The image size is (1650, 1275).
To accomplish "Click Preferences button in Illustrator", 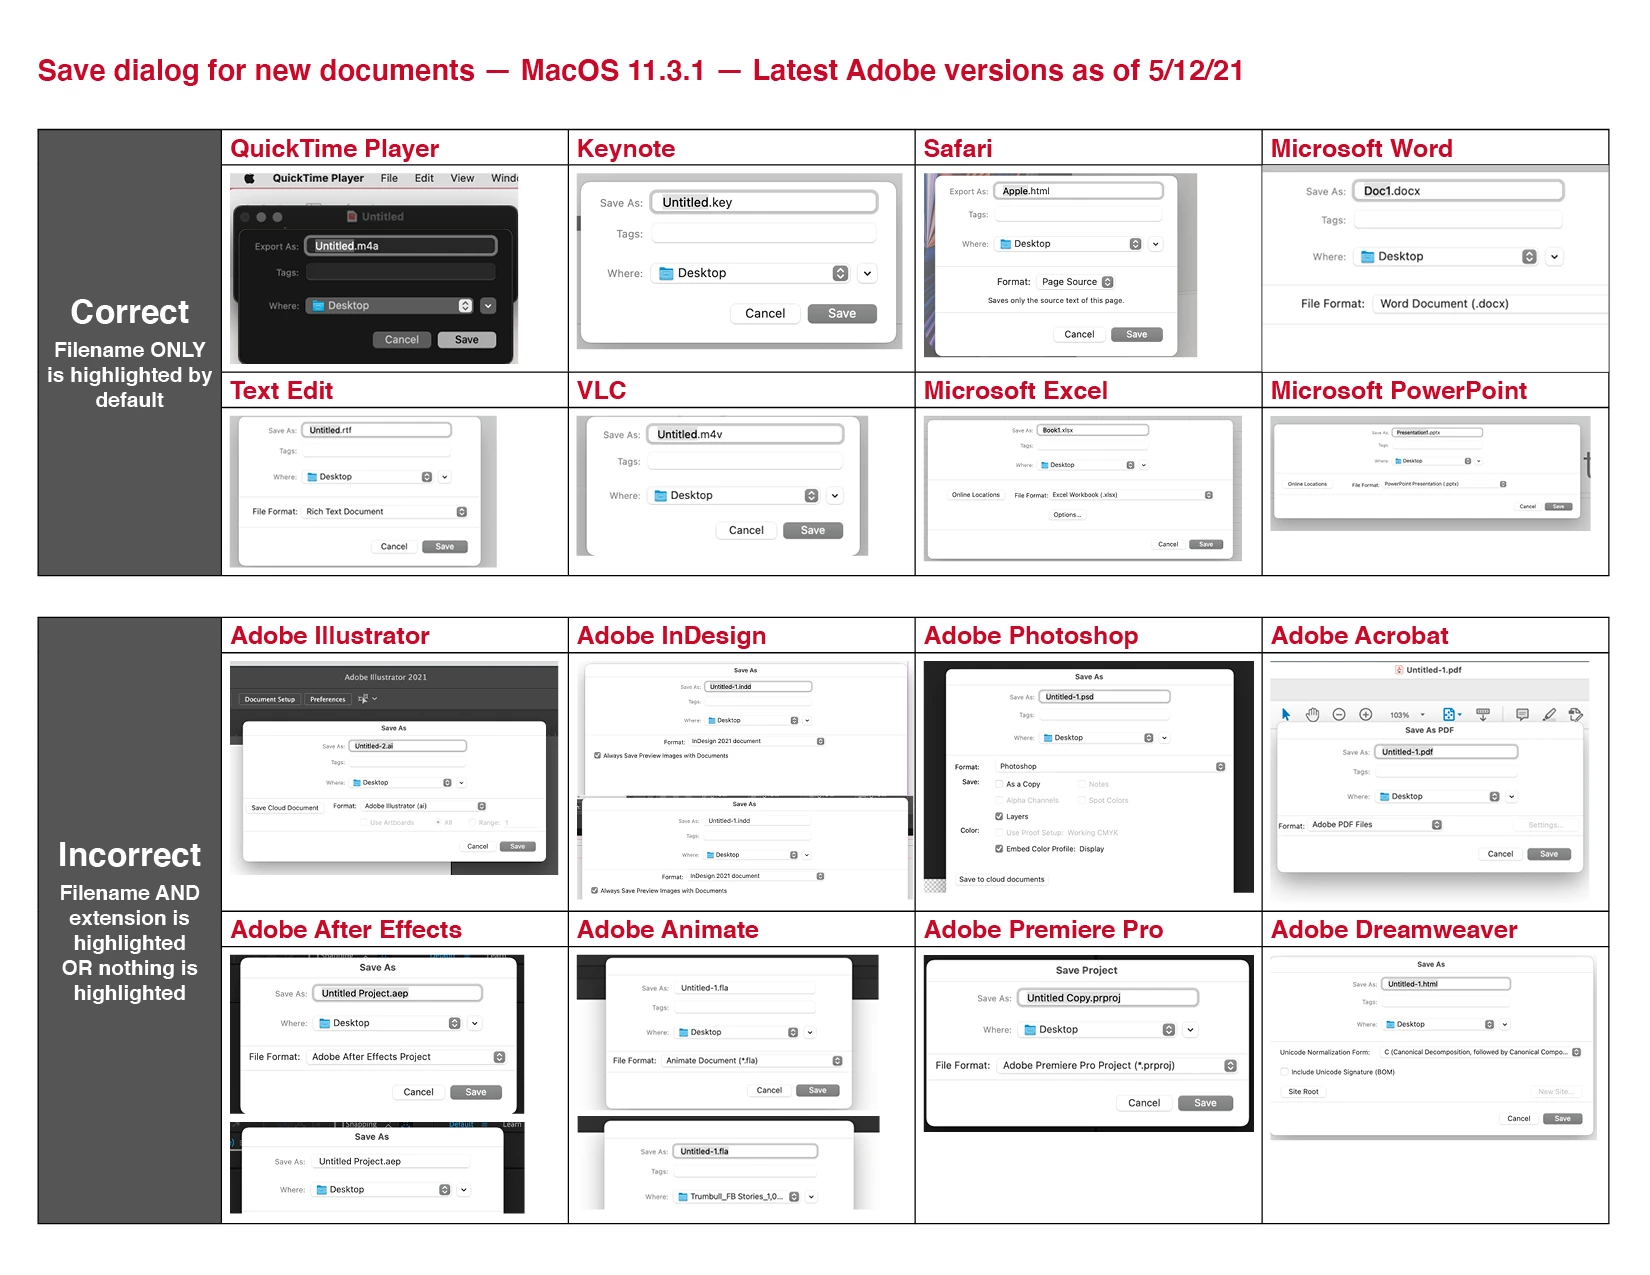I will (328, 699).
